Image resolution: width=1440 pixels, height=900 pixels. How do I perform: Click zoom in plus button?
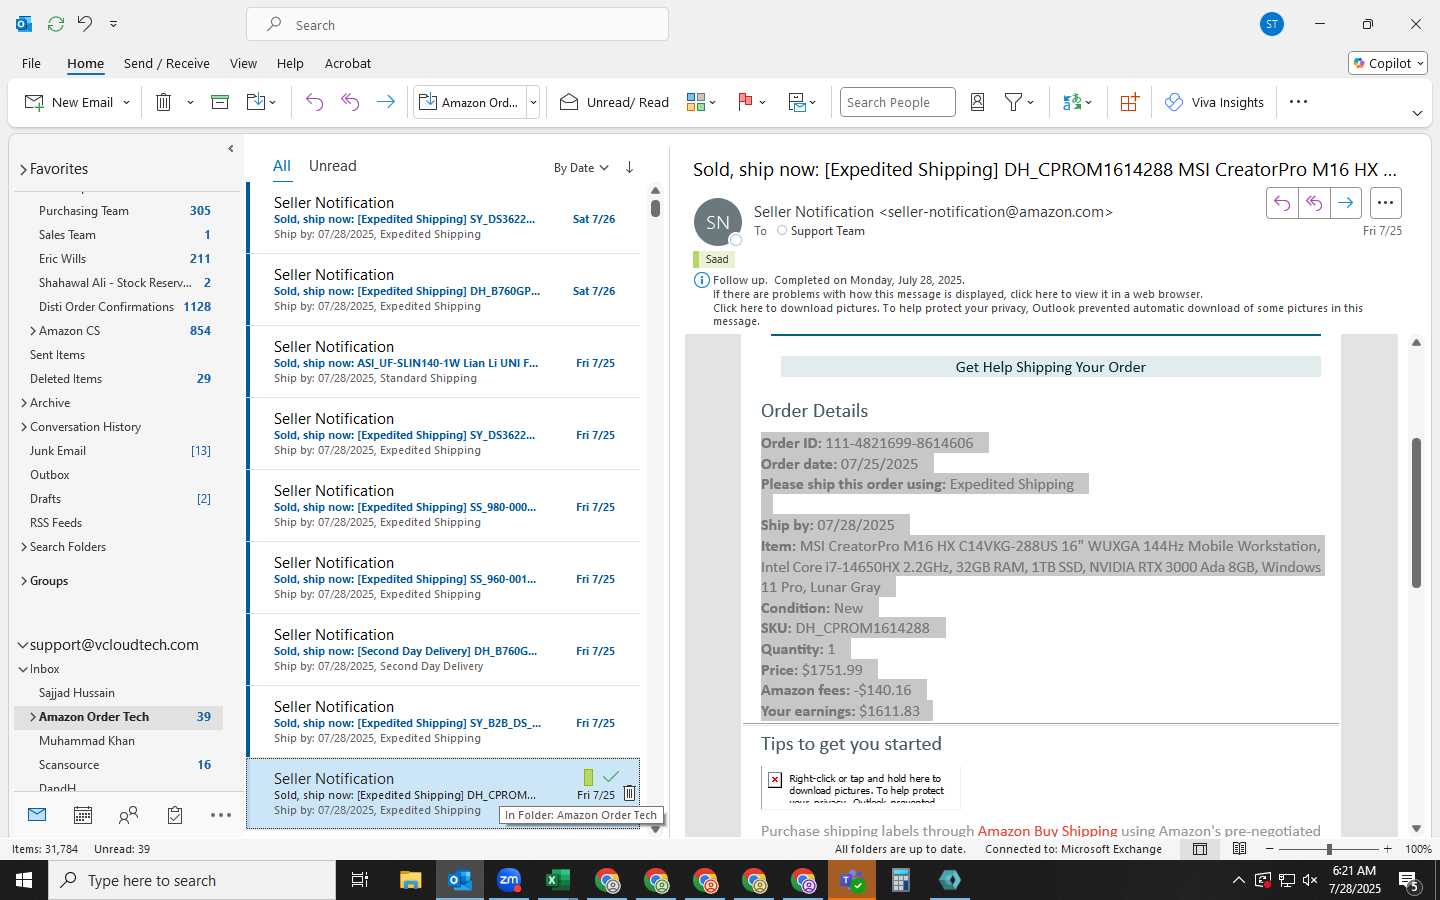point(1387,849)
